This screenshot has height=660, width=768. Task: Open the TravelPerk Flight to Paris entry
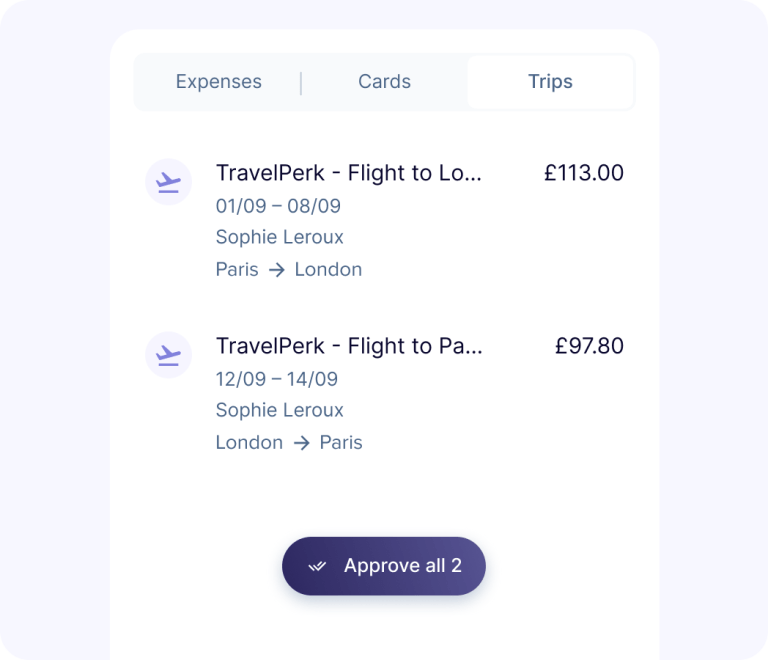(349, 346)
